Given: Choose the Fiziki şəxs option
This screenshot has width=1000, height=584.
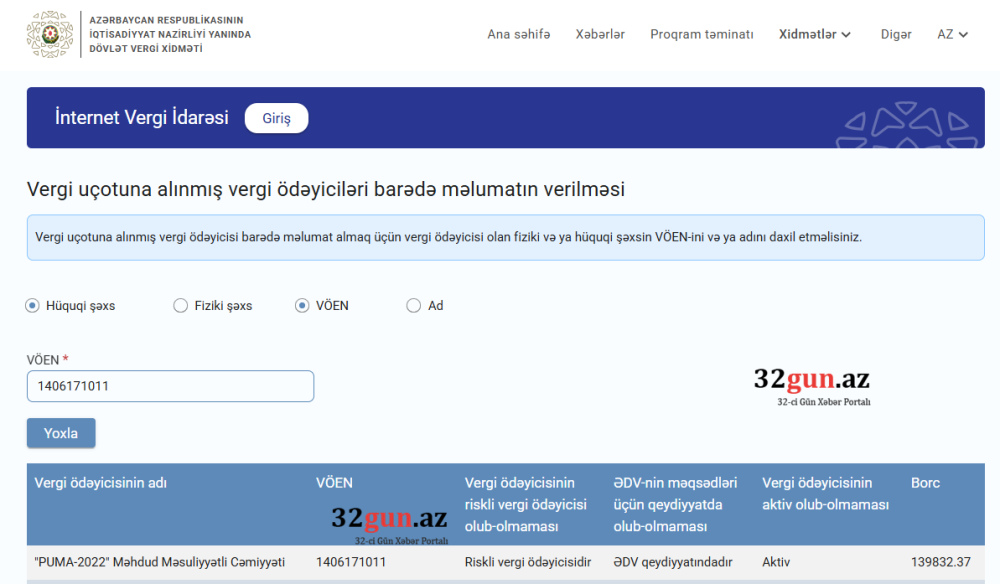Looking at the screenshot, I should pos(180,305).
